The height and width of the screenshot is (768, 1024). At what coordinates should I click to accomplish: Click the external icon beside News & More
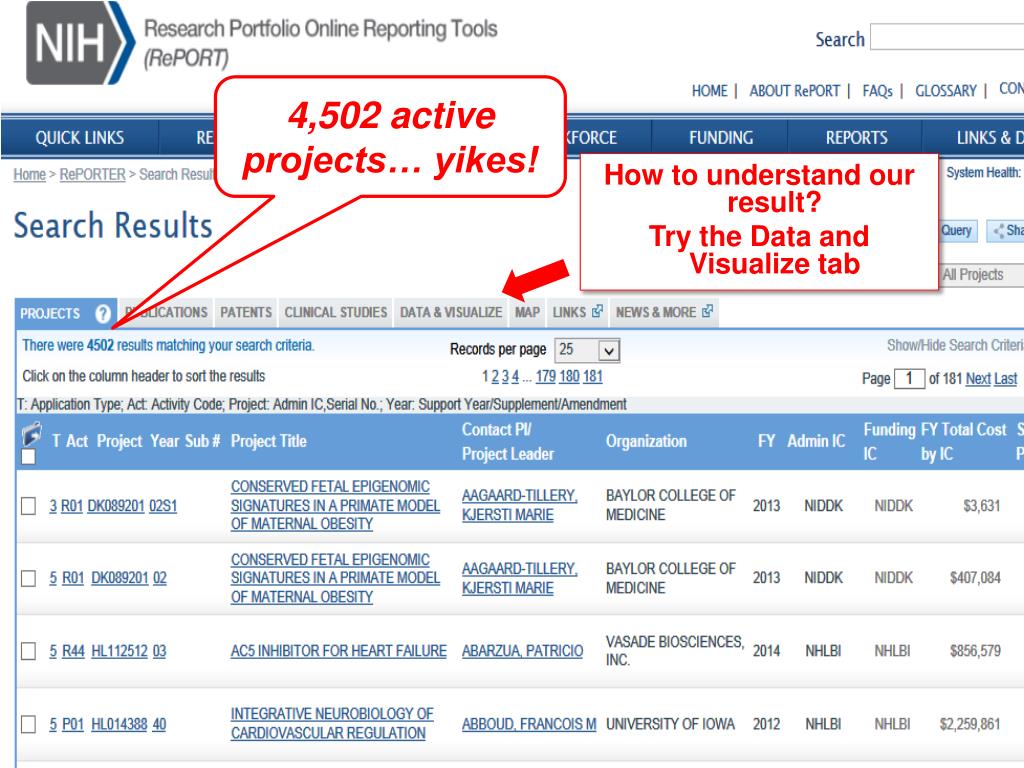pyautogui.click(x=707, y=312)
